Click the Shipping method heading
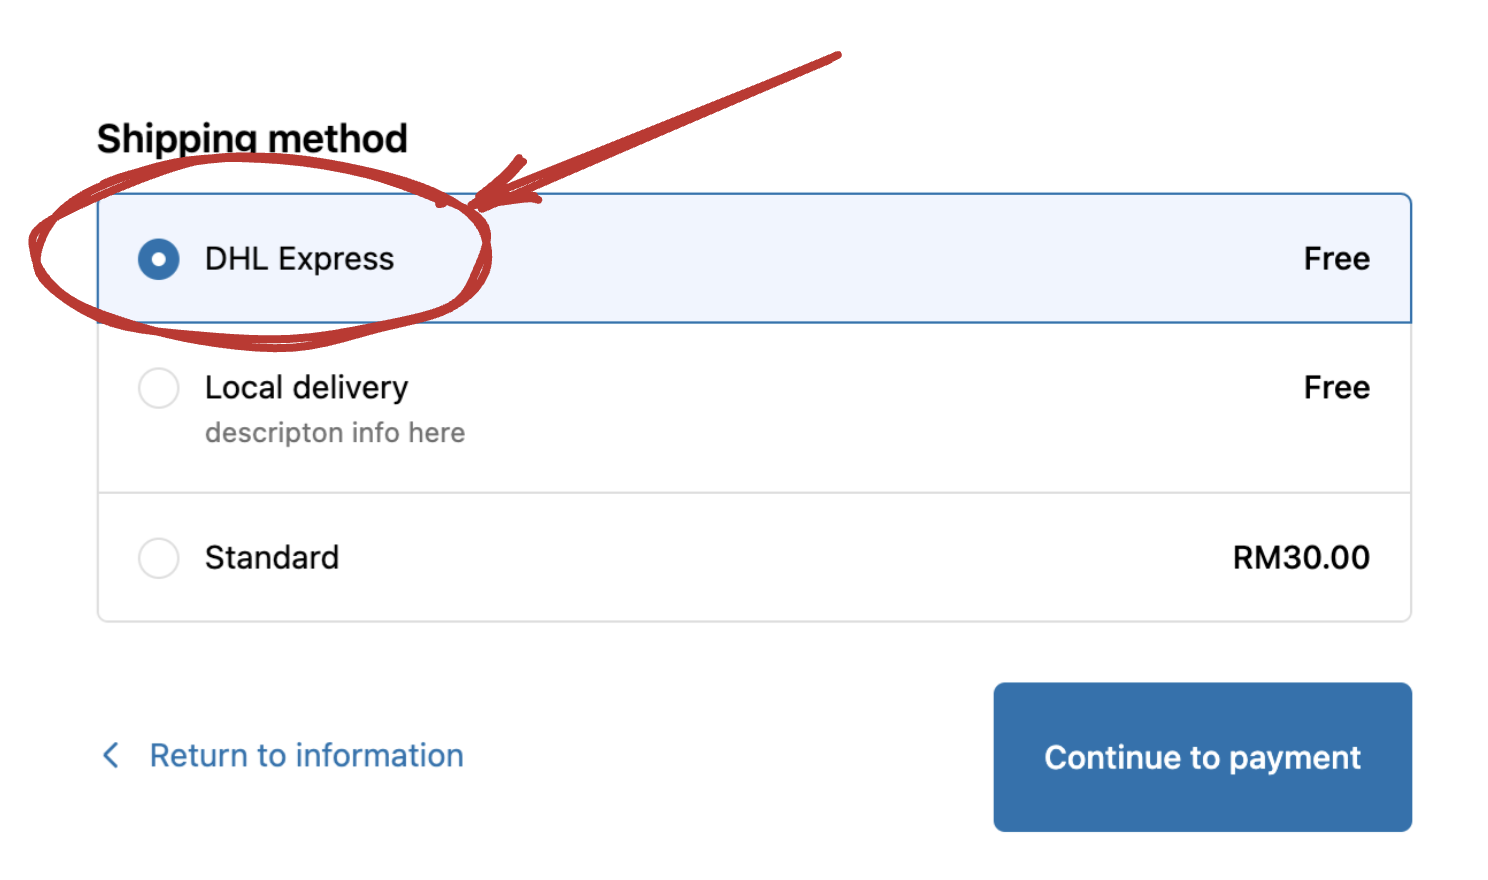1488x880 pixels. pyautogui.click(x=252, y=138)
